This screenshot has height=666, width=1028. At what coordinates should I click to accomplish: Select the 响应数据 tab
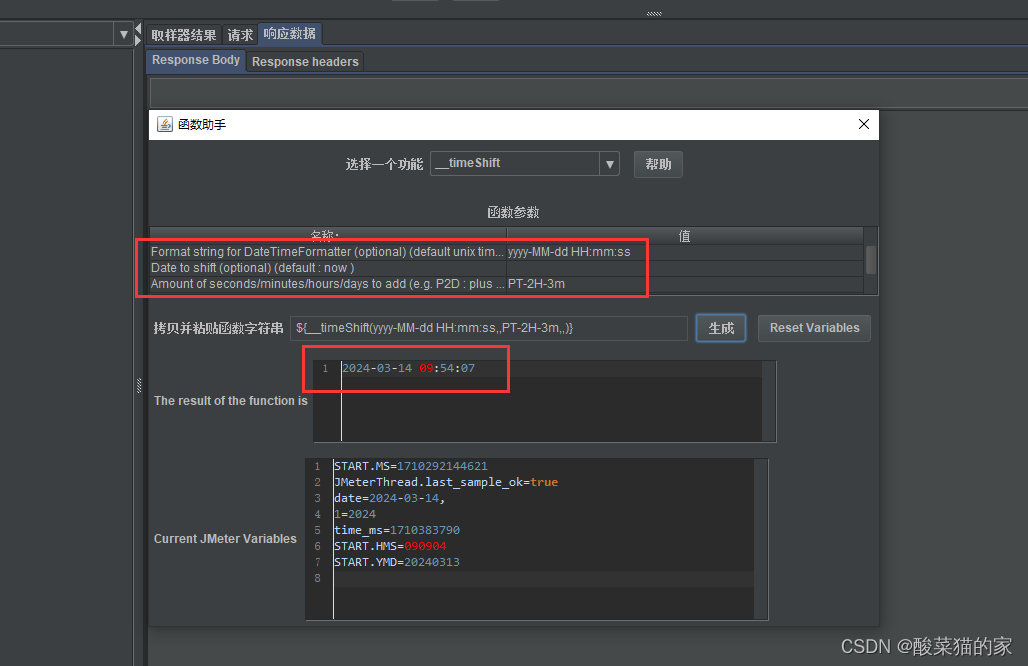click(290, 33)
